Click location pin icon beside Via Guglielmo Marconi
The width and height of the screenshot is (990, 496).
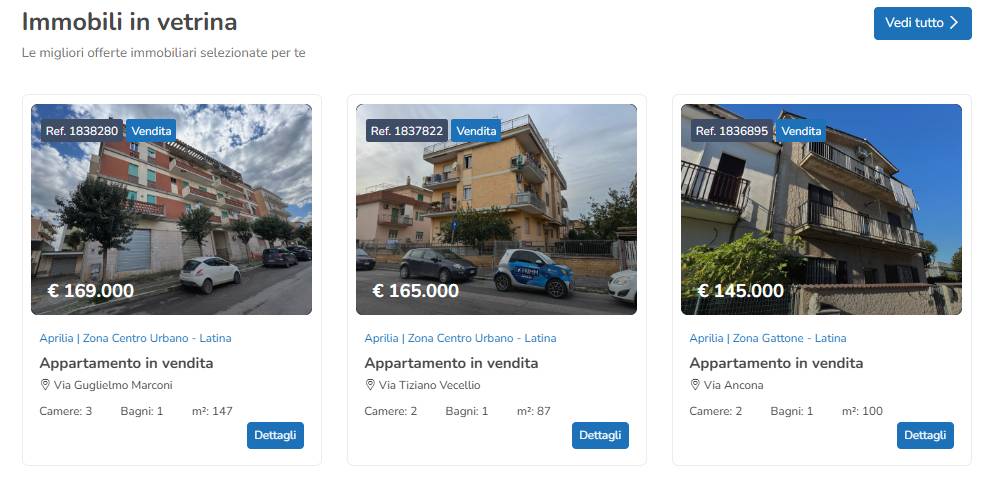pyautogui.click(x=45, y=384)
